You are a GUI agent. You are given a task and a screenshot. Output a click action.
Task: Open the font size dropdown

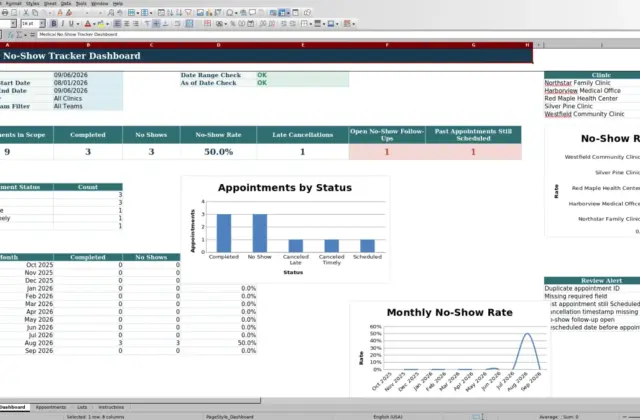coord(42,24)
